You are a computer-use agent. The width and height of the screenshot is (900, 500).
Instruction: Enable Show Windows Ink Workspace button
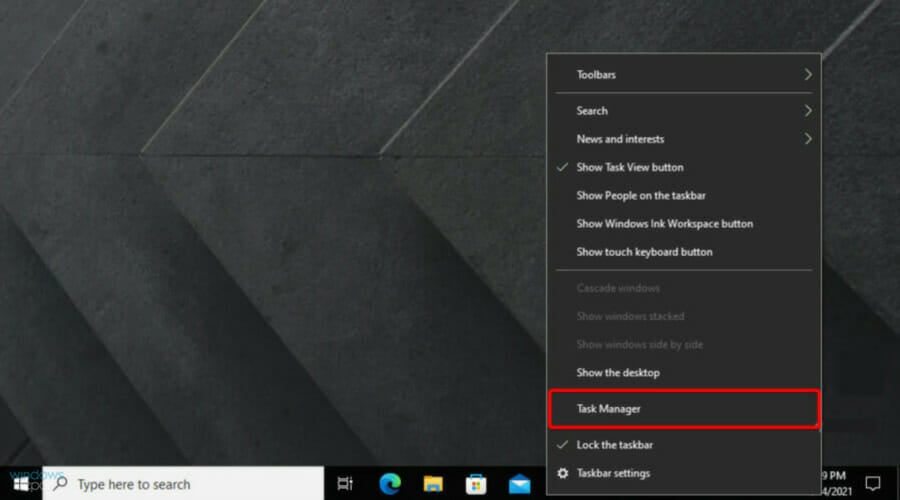(684, 224)
